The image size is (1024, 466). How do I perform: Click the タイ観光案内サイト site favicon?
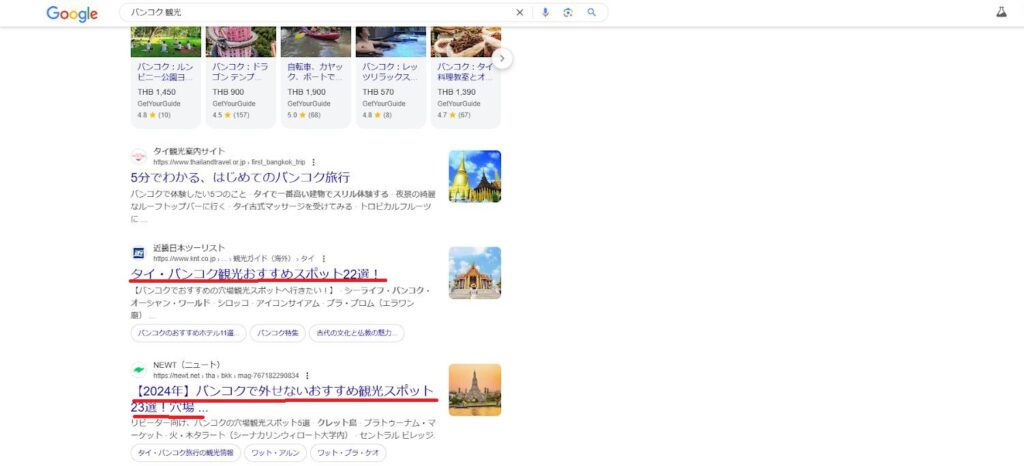pyautogui.click(x=138, y=157)
